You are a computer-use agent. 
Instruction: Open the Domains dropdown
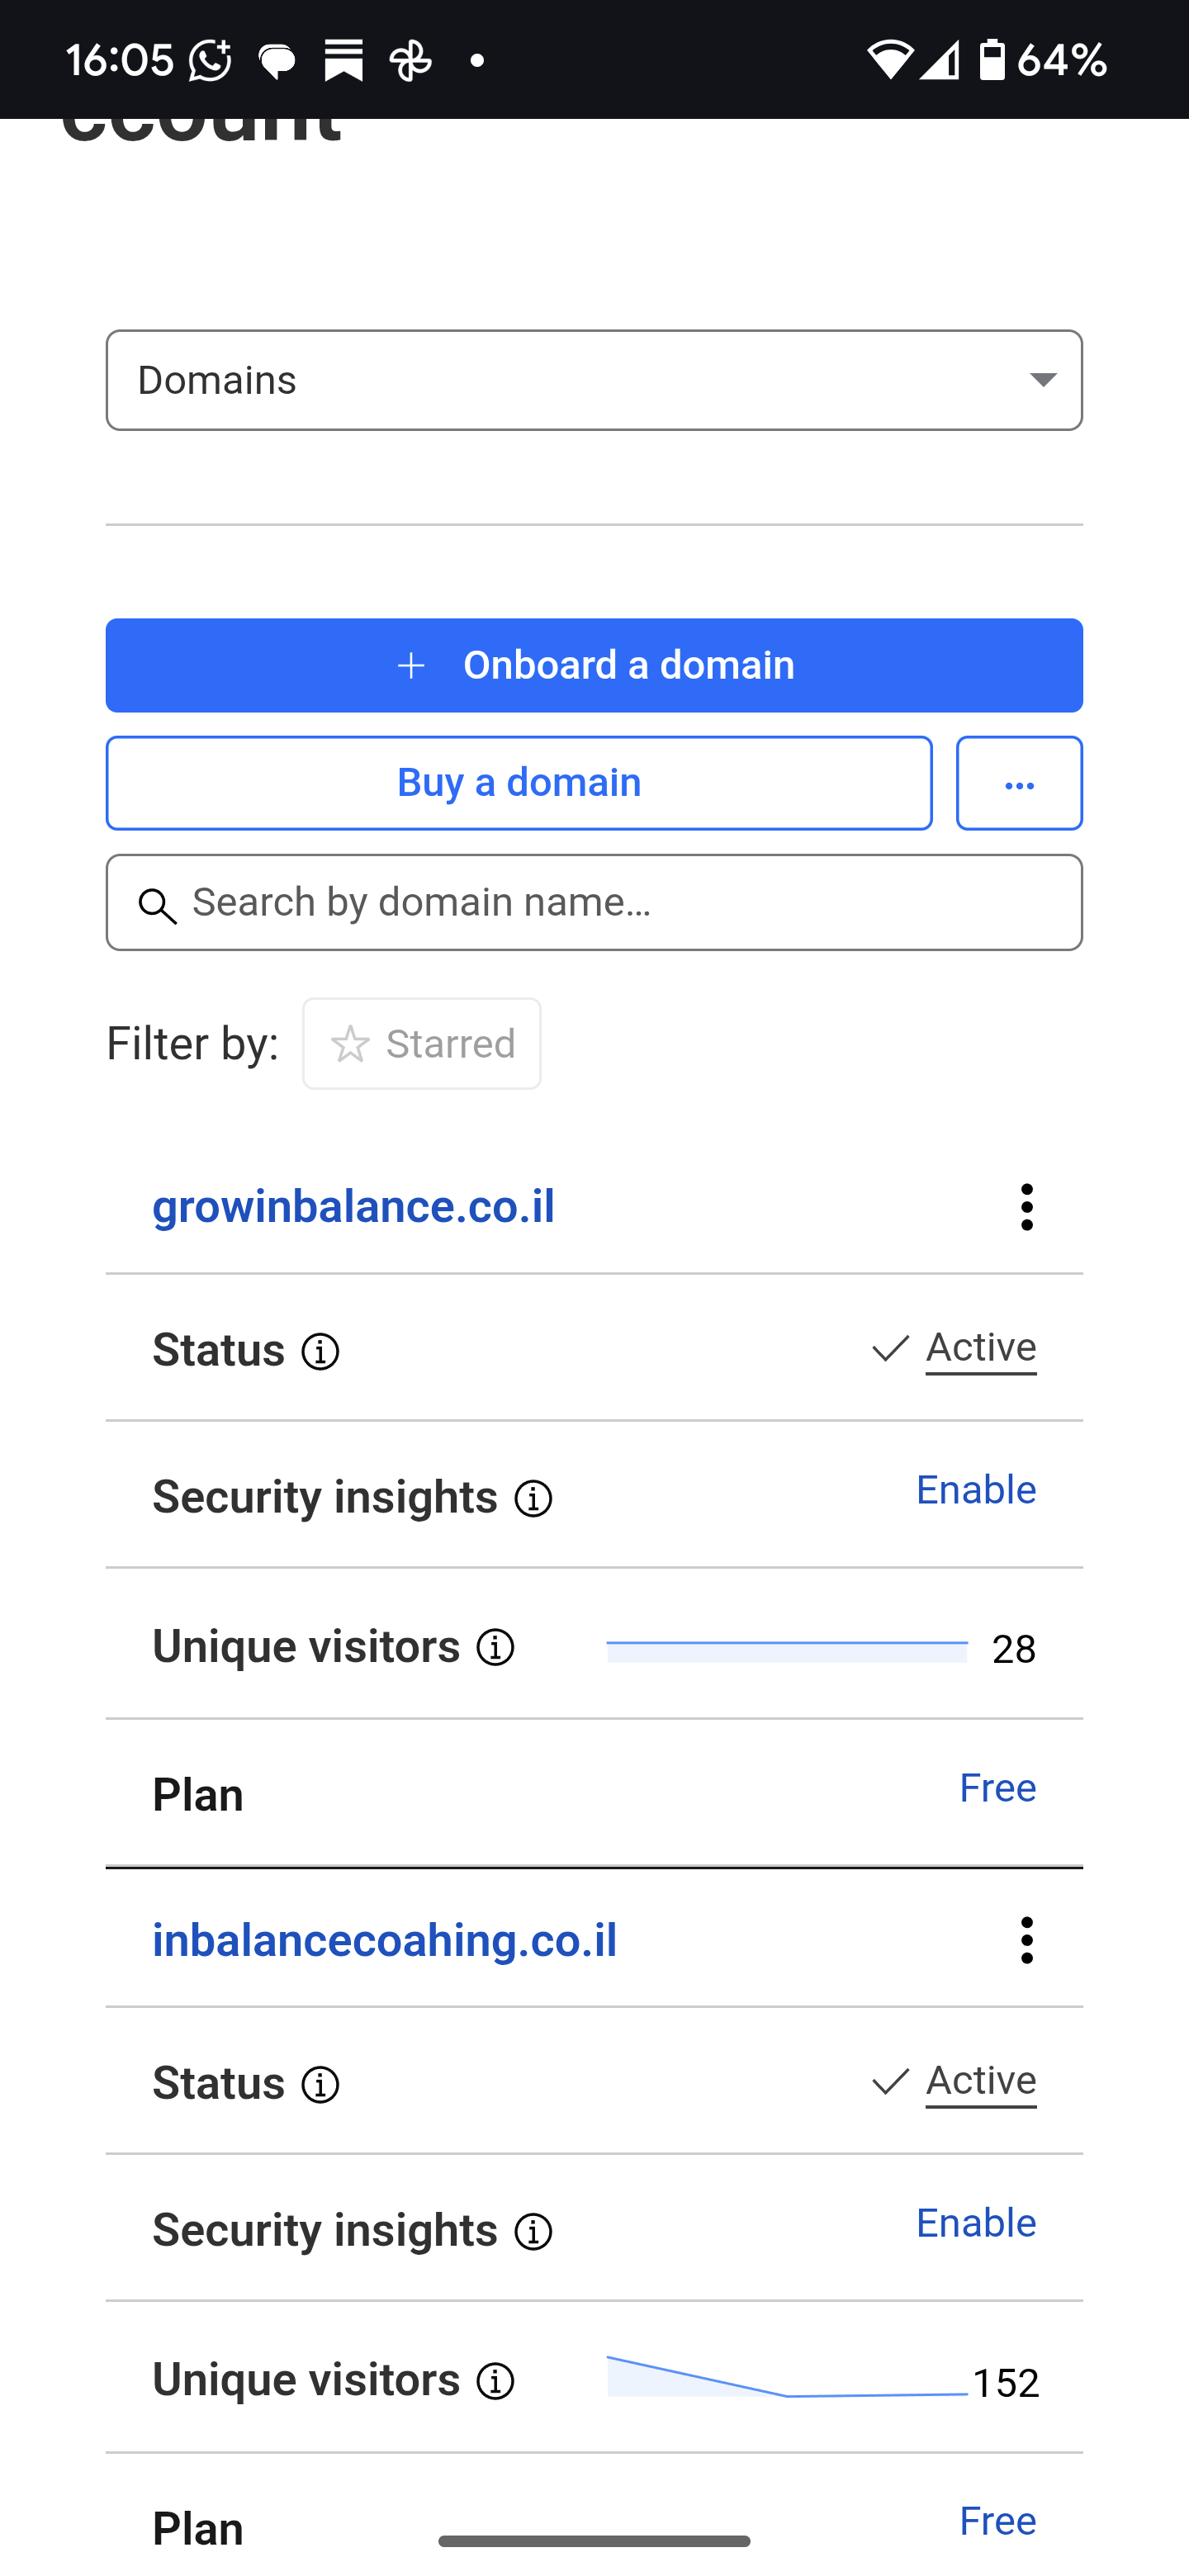pyautogui.click(x=594, y=380)
